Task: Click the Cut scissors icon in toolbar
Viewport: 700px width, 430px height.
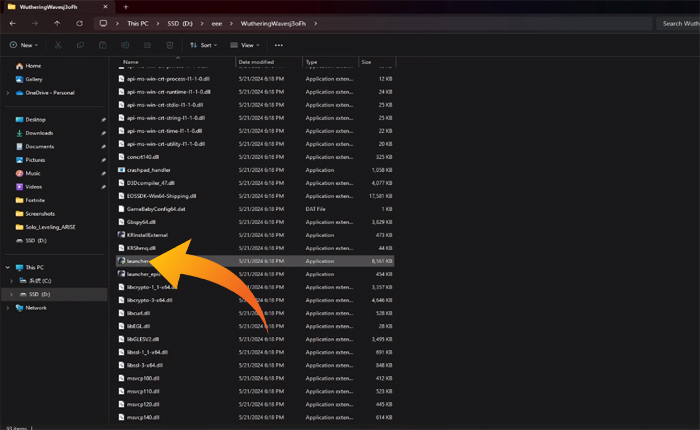Action: [x=58, y=45]
